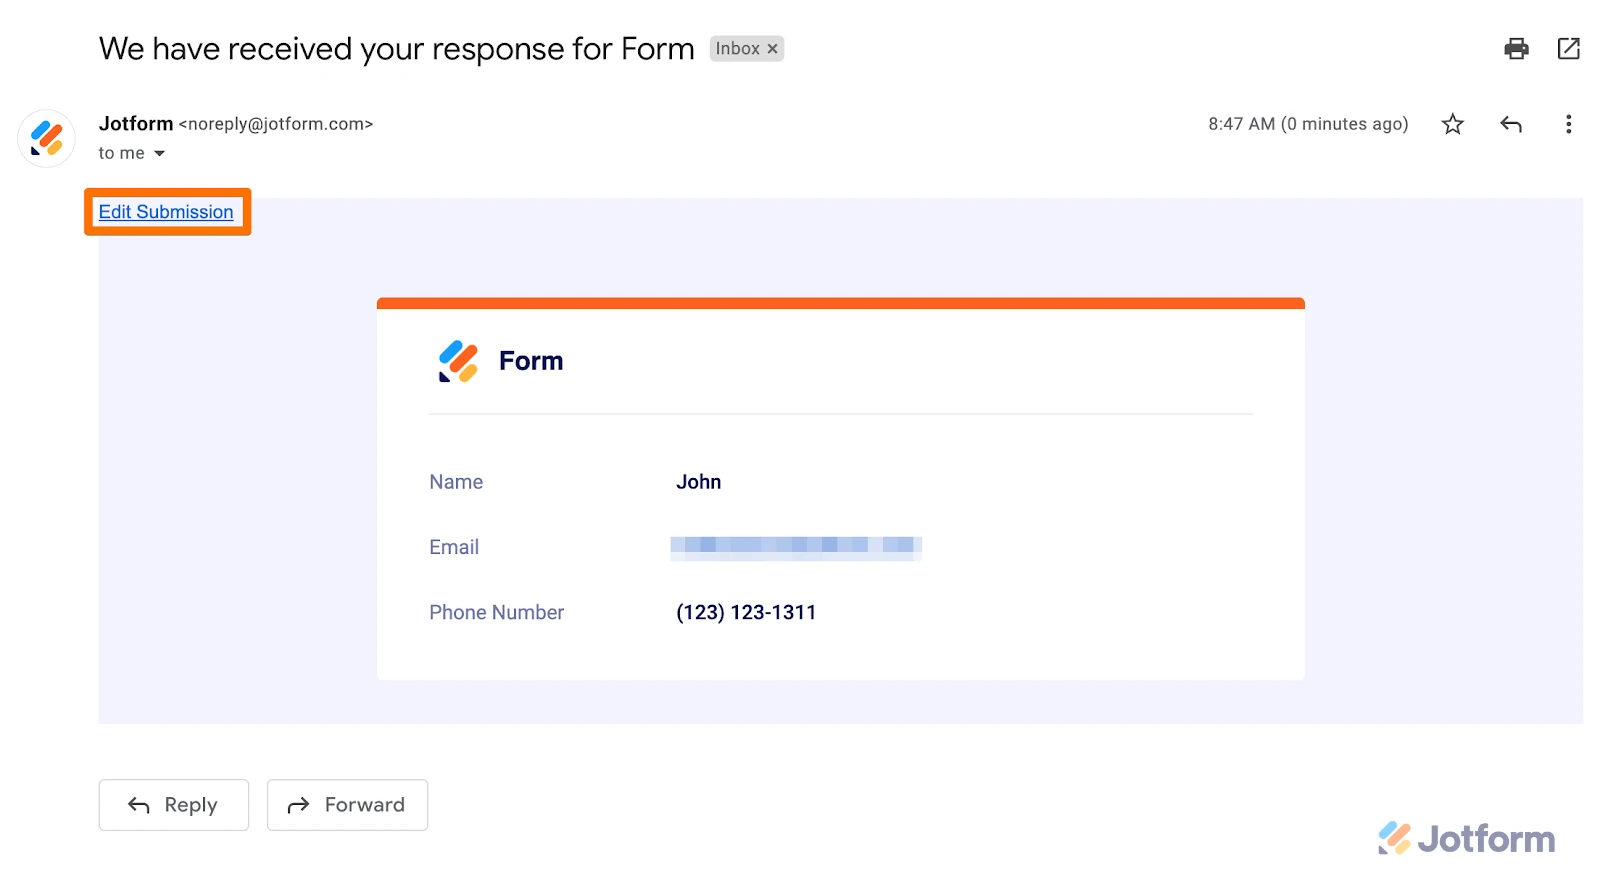Open the three-dot more options icon
The width and height of the screenshot is (1600, 887).
pyautogui.click(x=1568, y=124)
